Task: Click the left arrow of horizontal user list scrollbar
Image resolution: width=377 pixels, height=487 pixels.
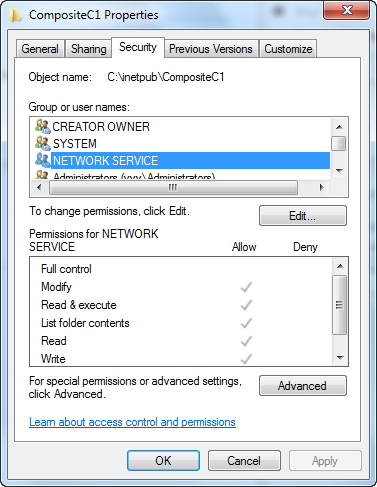Action: click(x=39, y=187)
